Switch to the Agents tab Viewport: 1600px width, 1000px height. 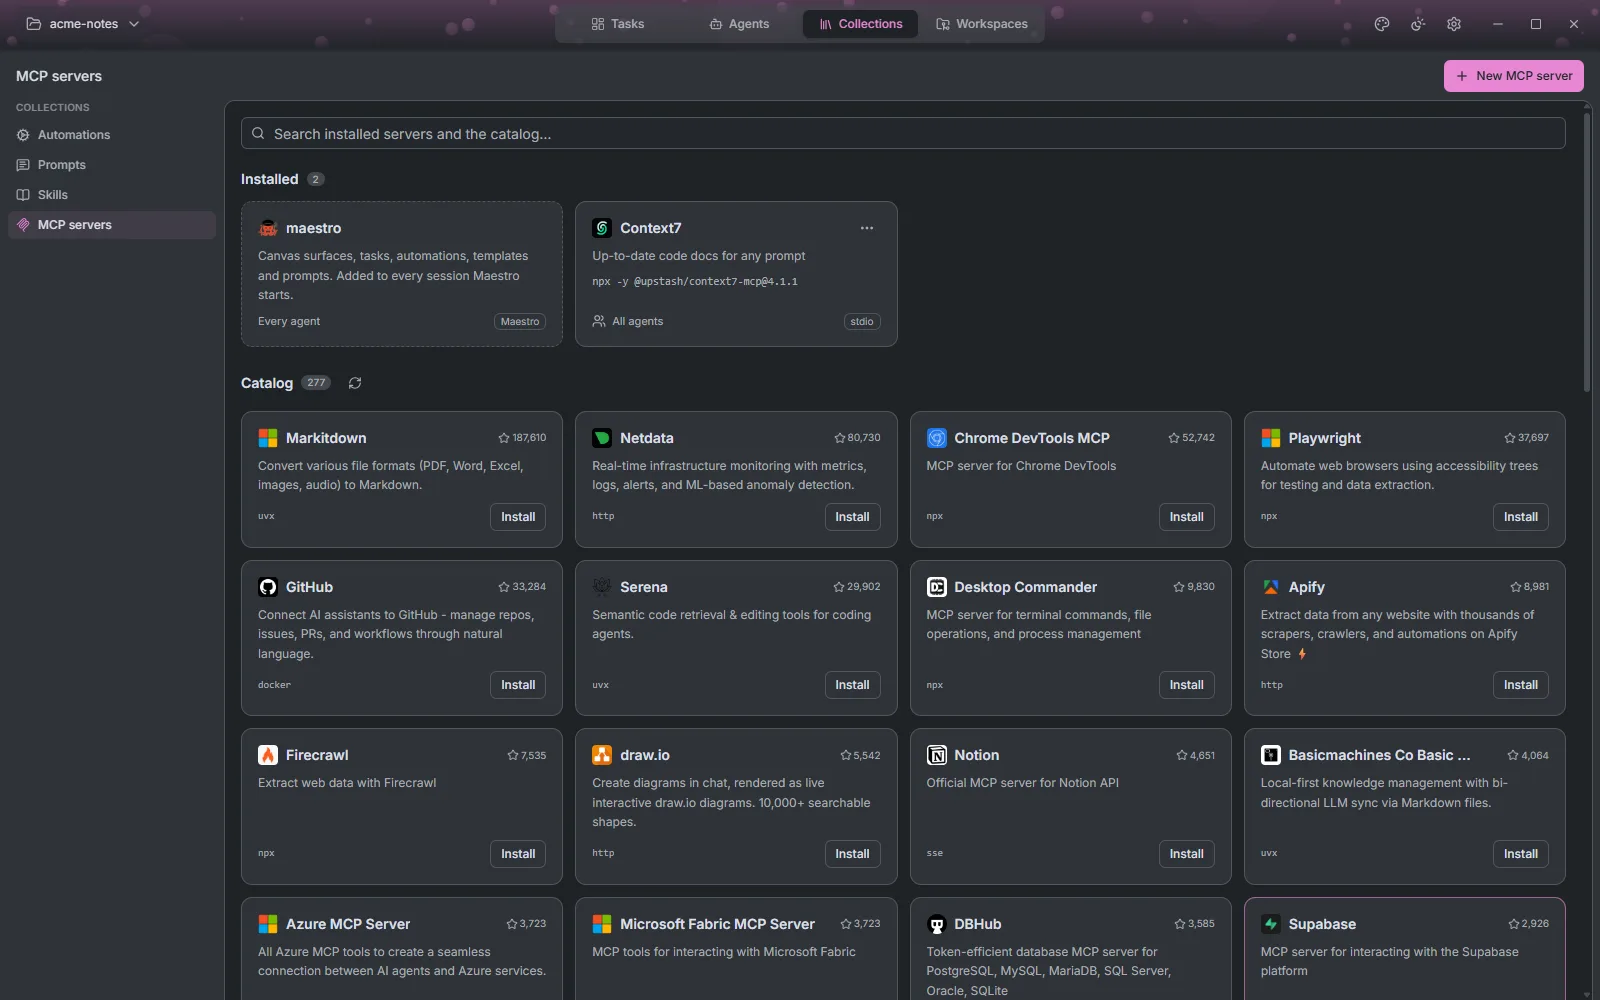point(740,24)
